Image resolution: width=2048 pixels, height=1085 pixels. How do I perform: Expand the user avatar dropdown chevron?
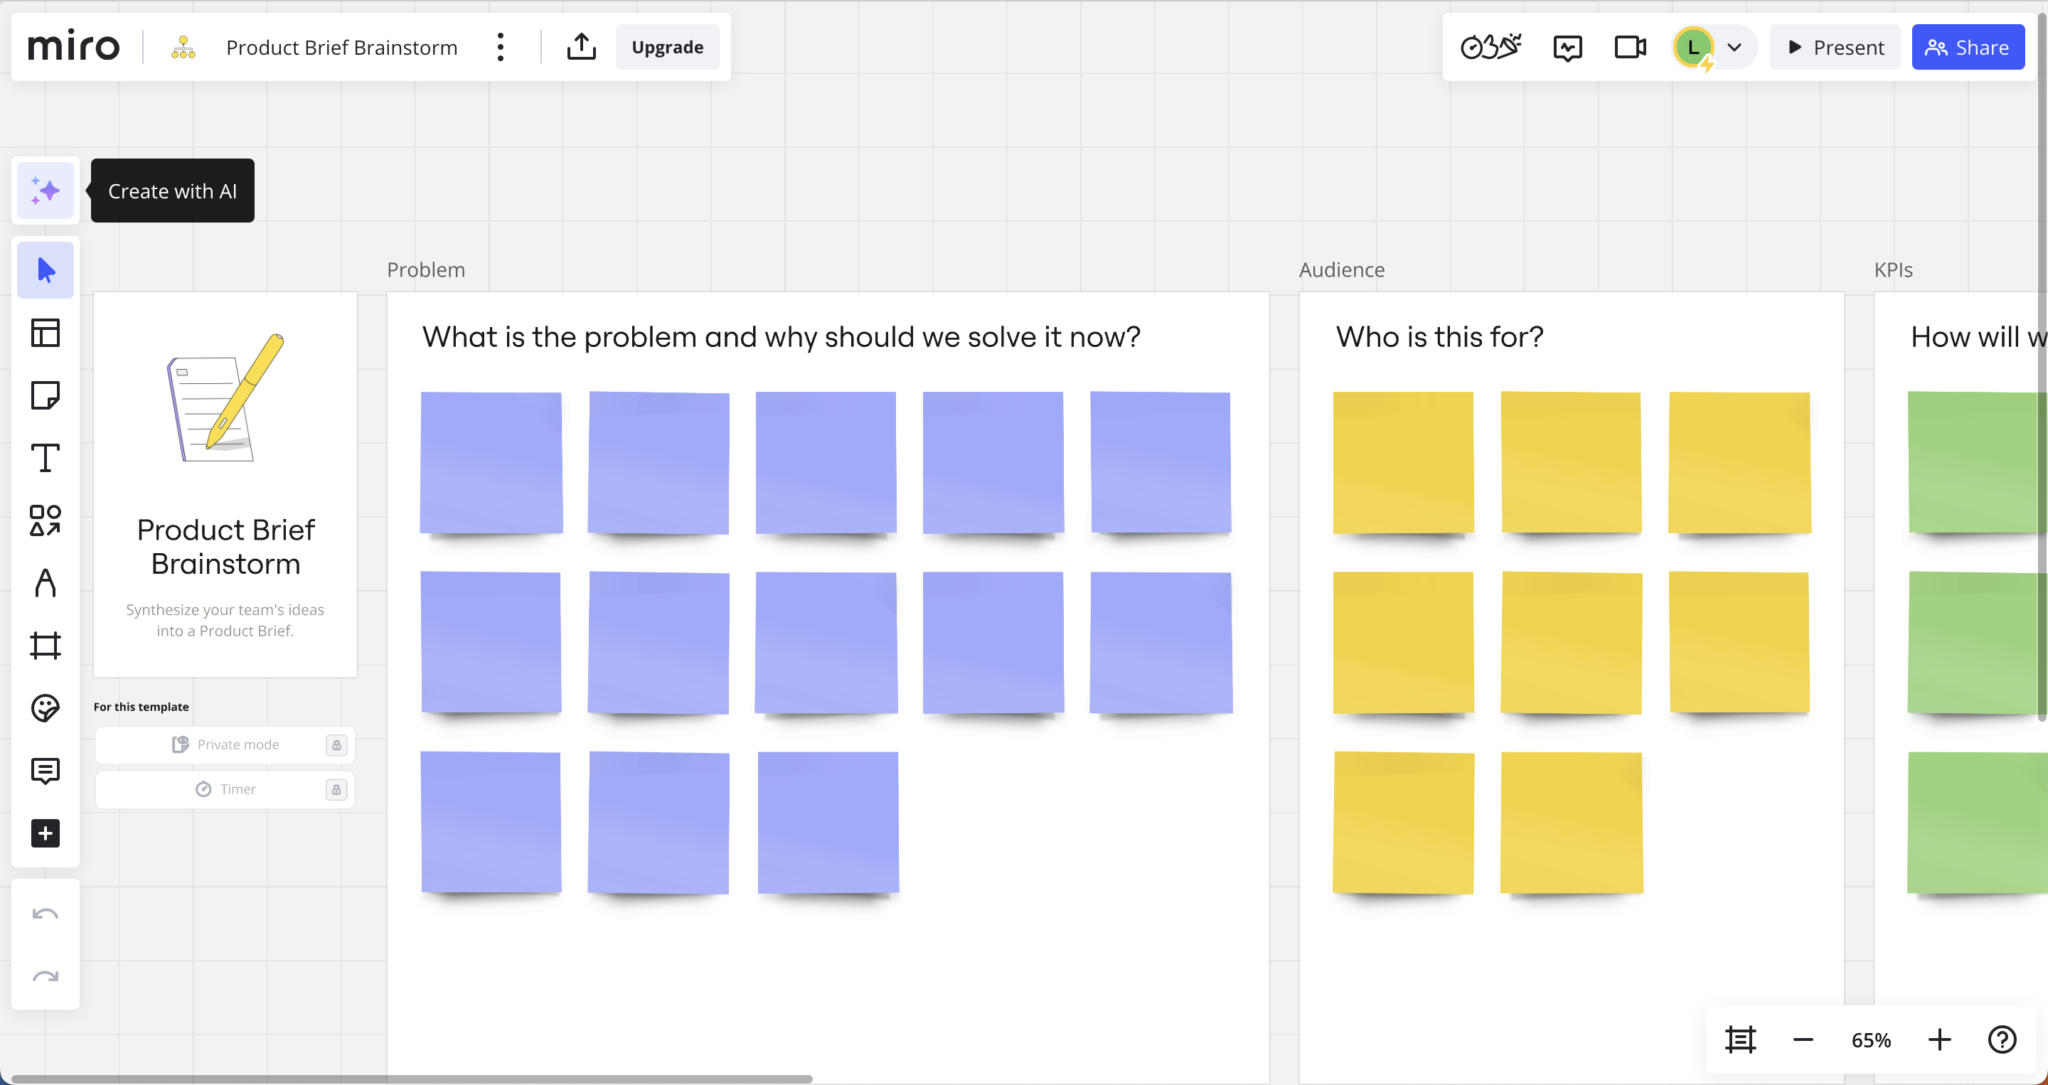click(x=1734, y=47)
